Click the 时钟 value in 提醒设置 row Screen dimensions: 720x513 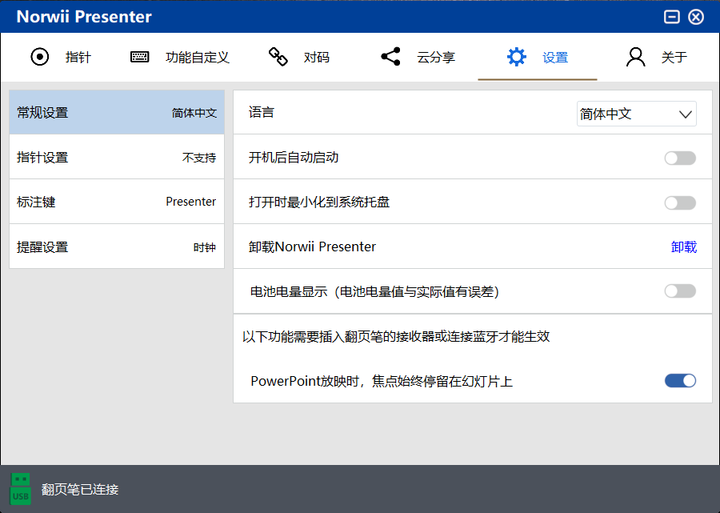tap(204, 247)
